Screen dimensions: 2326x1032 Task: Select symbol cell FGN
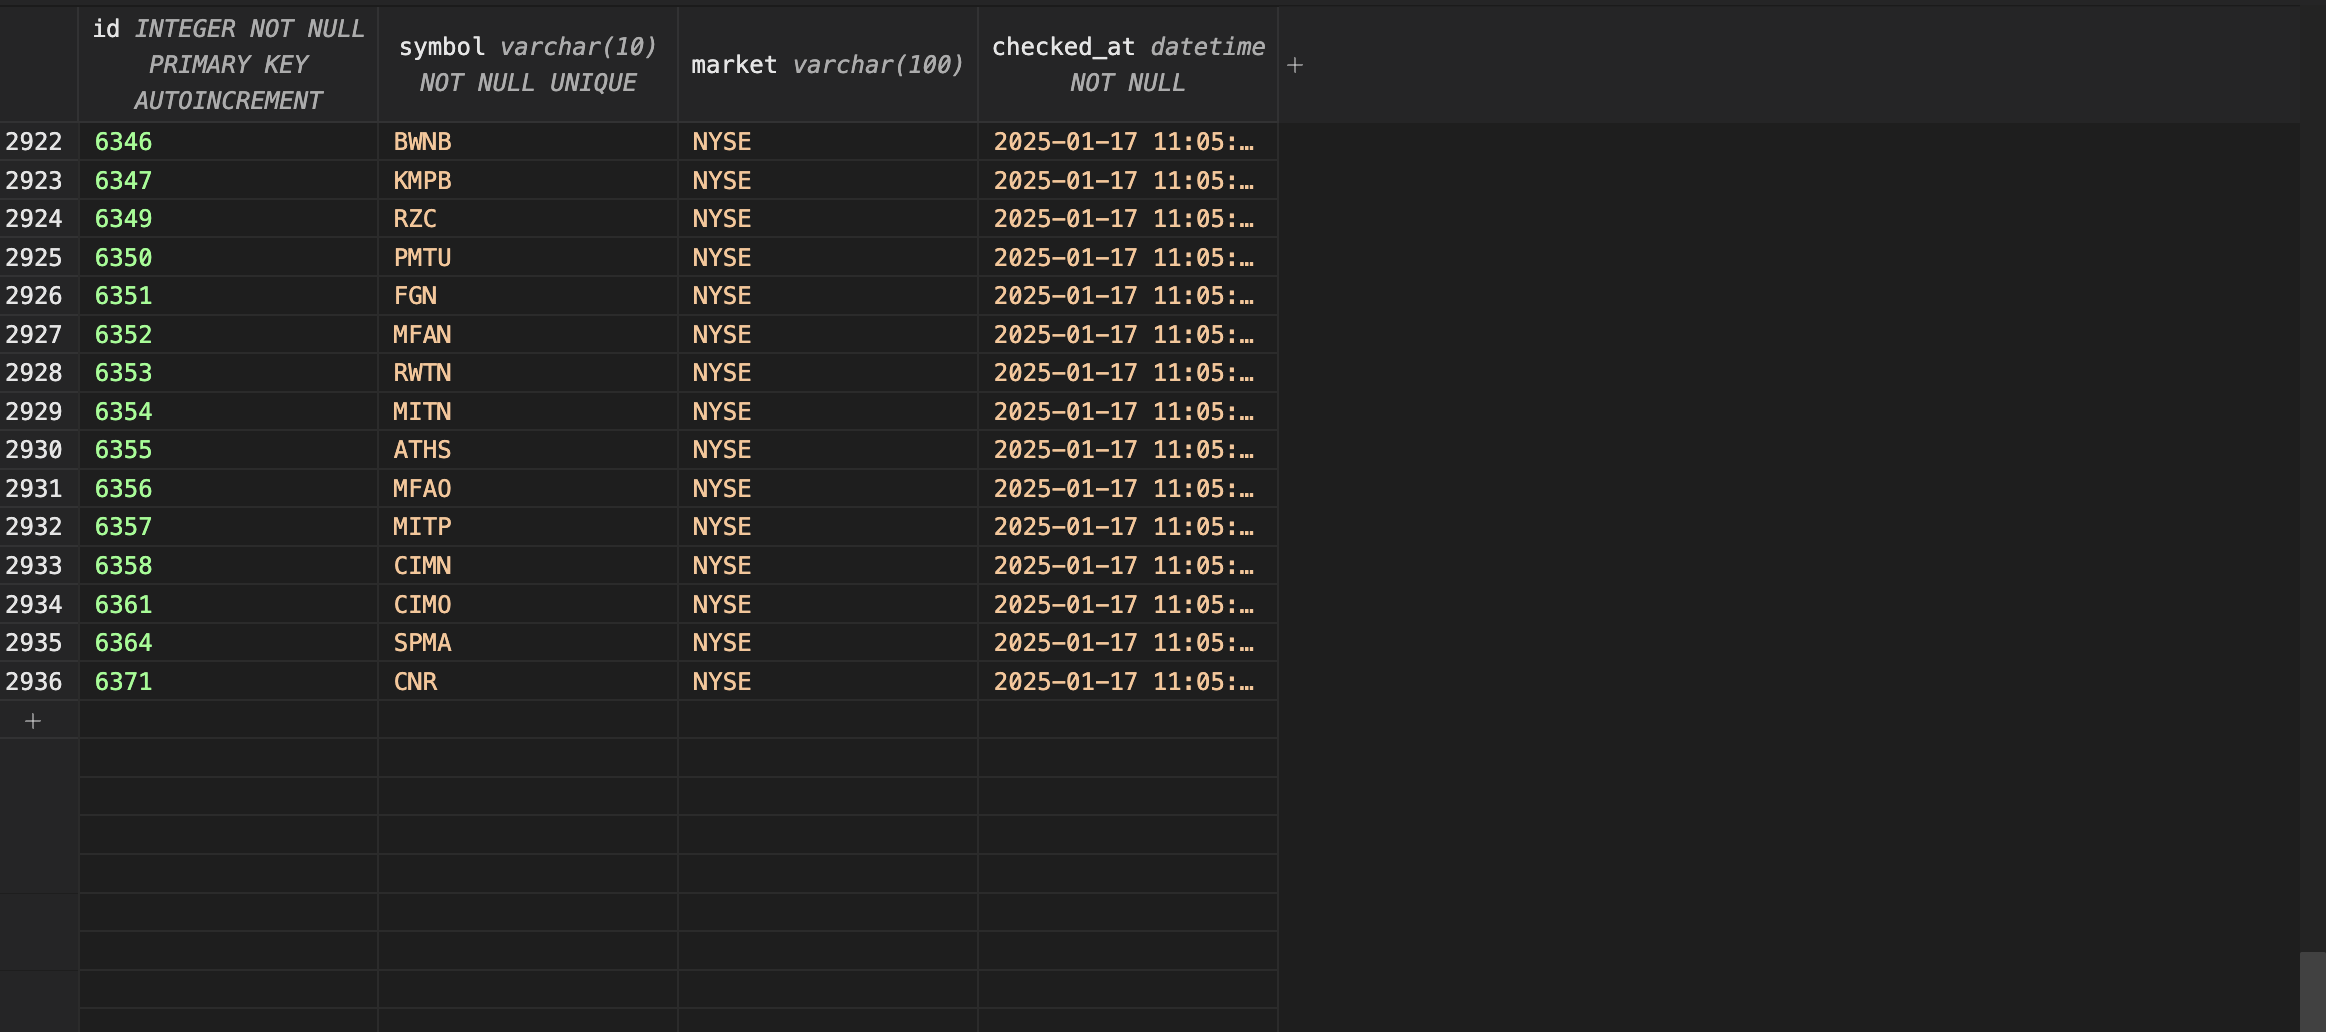528,296
